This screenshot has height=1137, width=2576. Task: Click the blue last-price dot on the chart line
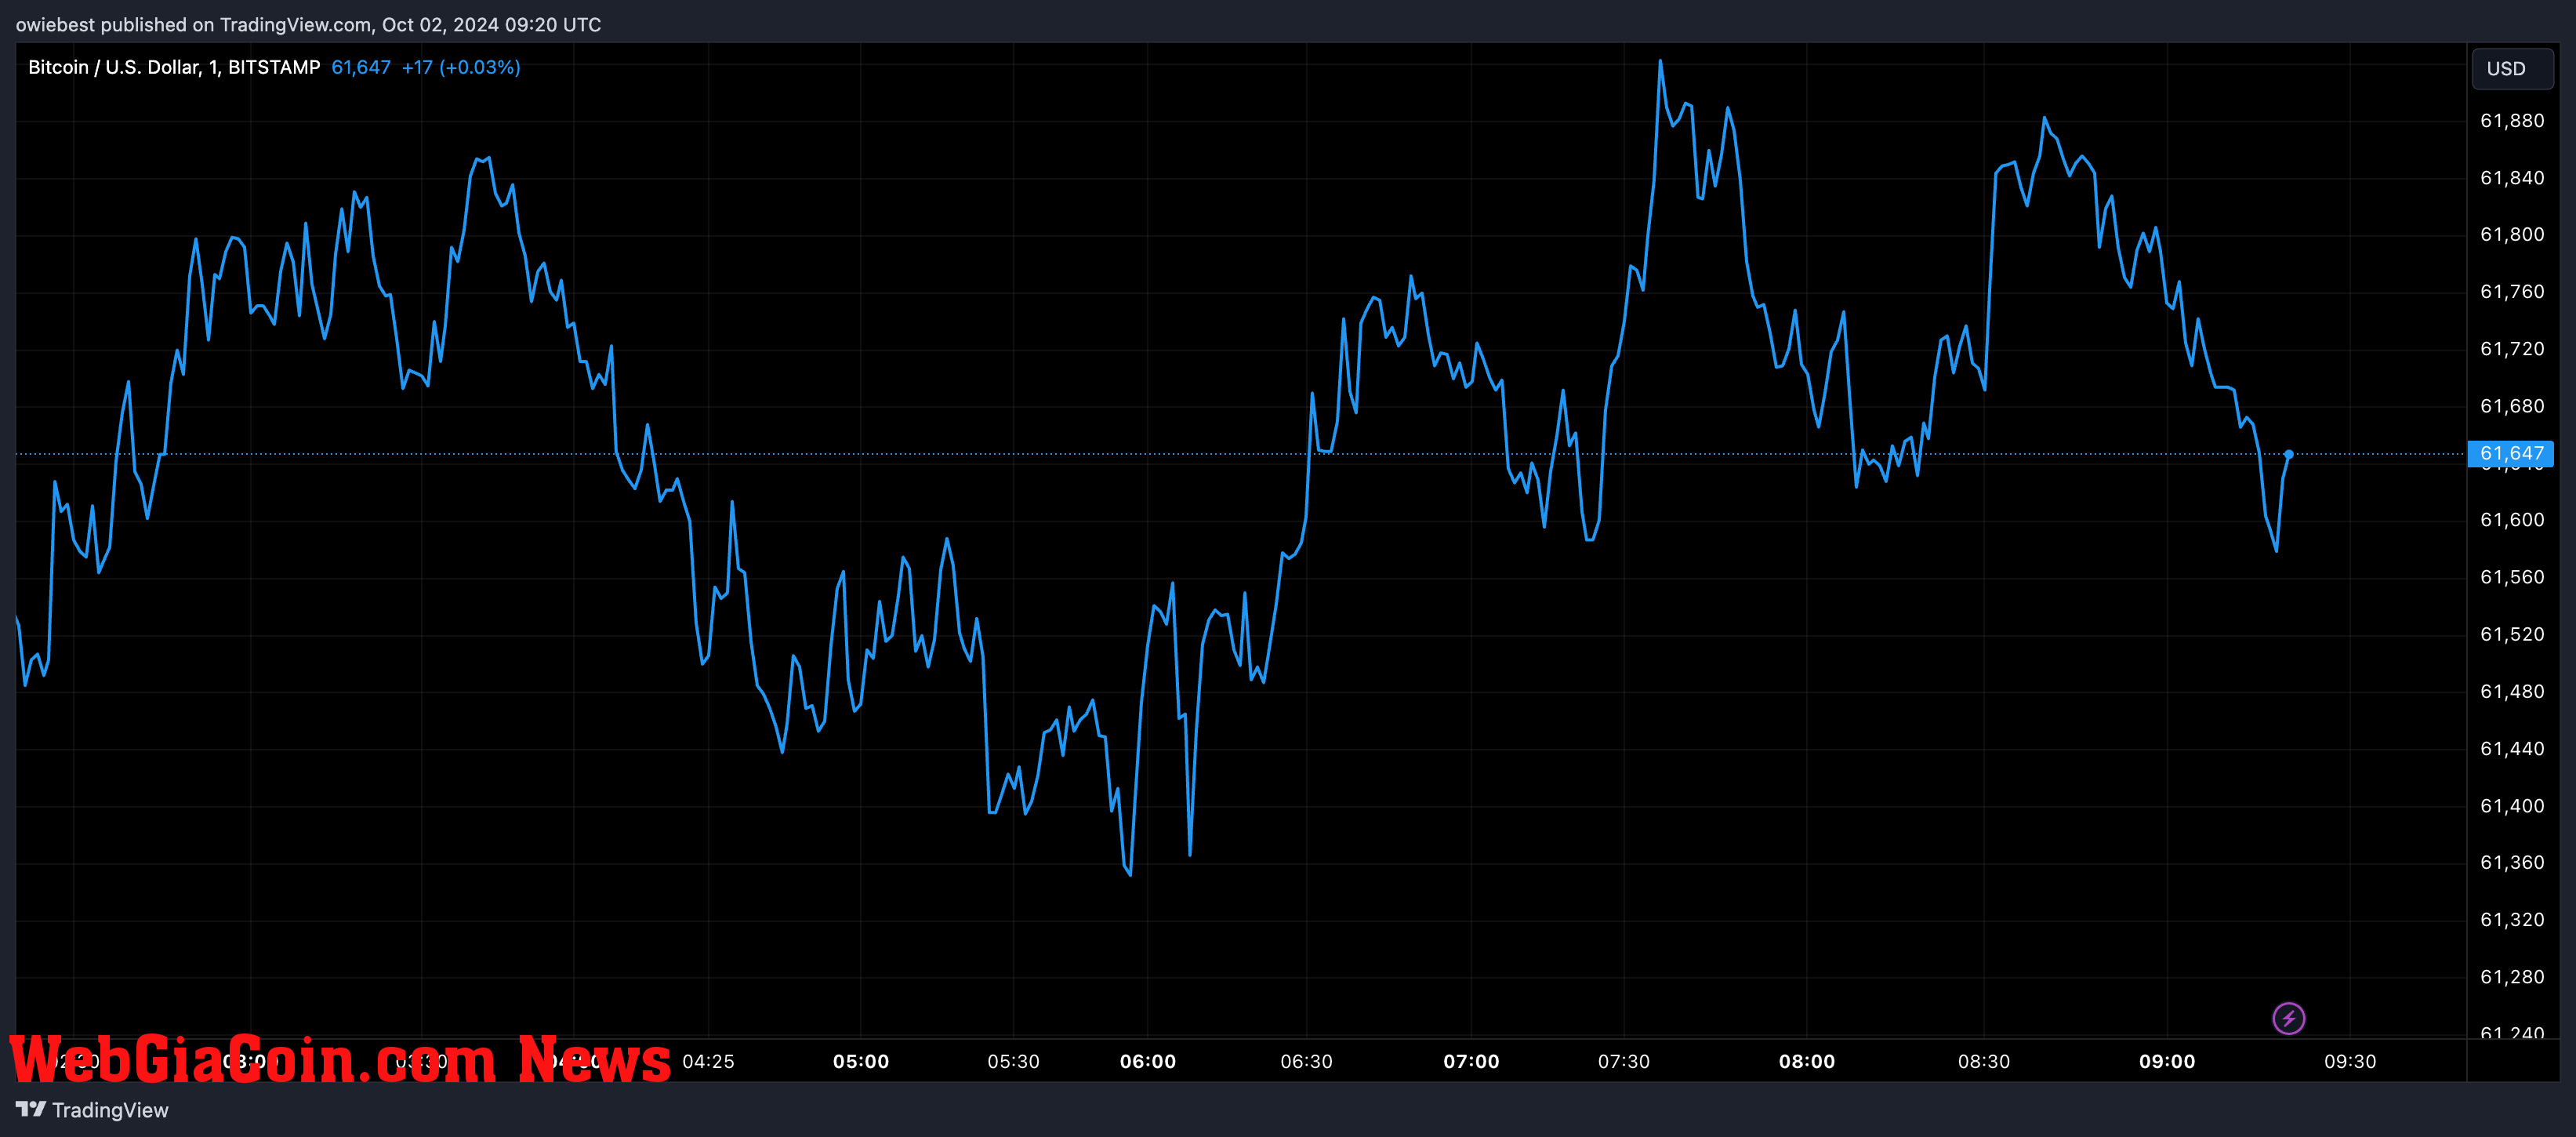(2289, 454)
